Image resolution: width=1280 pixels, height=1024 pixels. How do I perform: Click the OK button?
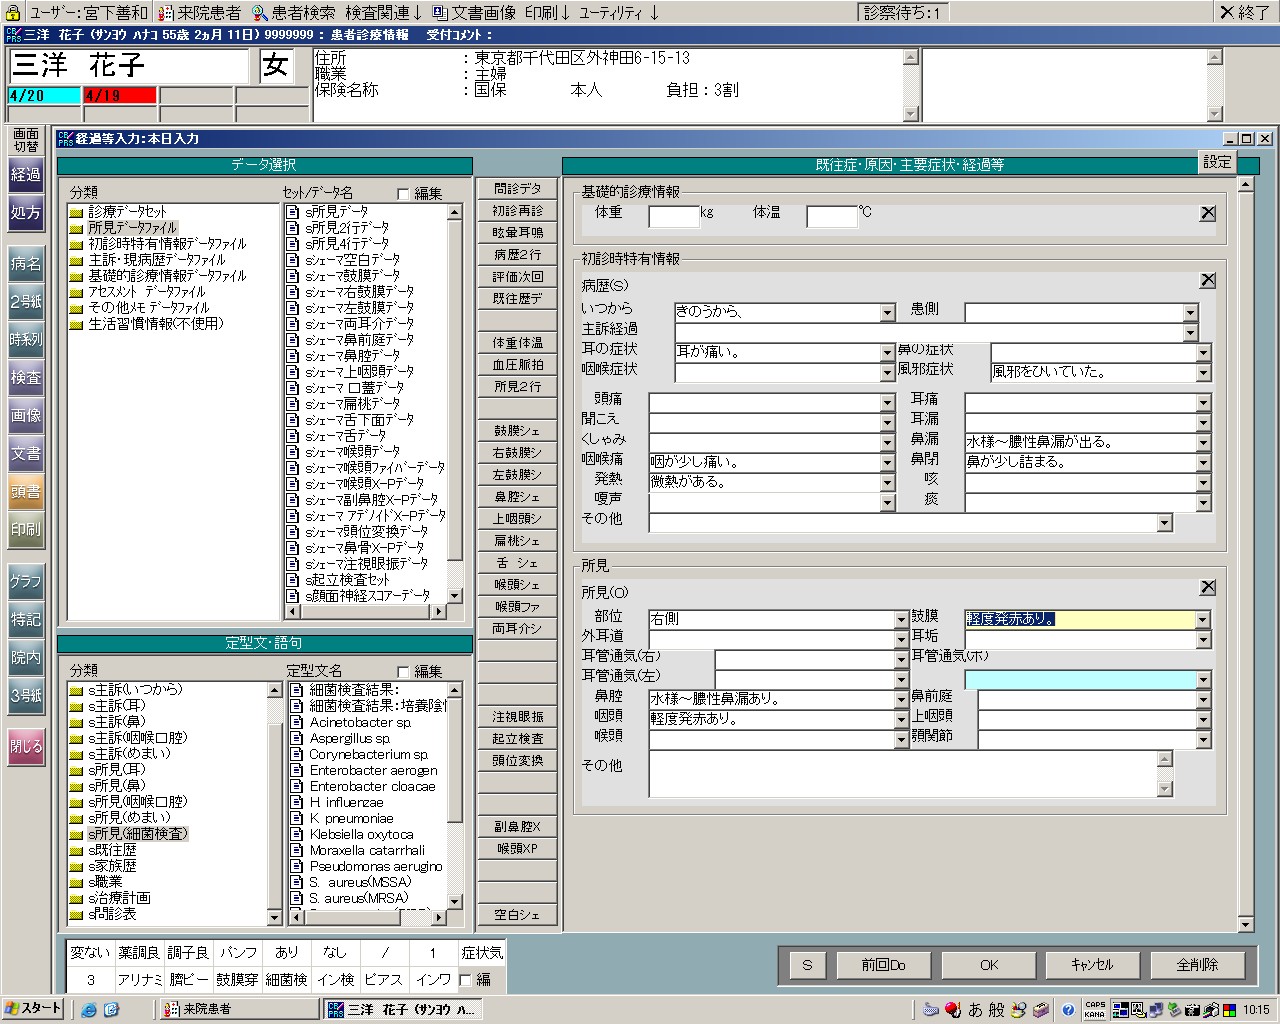(x=989, y=965)
